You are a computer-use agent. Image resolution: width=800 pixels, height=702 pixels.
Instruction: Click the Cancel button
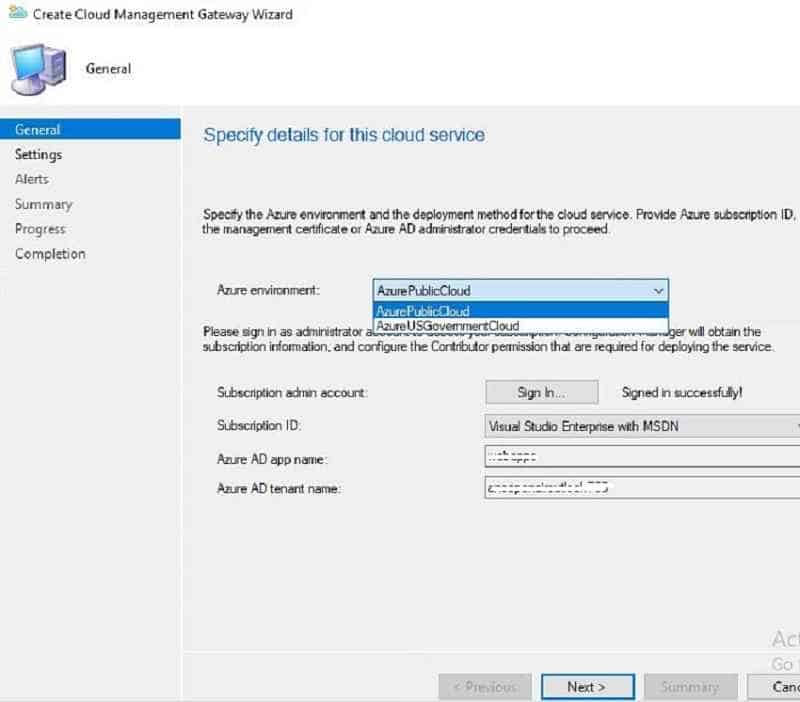click(x=774, y=687)
